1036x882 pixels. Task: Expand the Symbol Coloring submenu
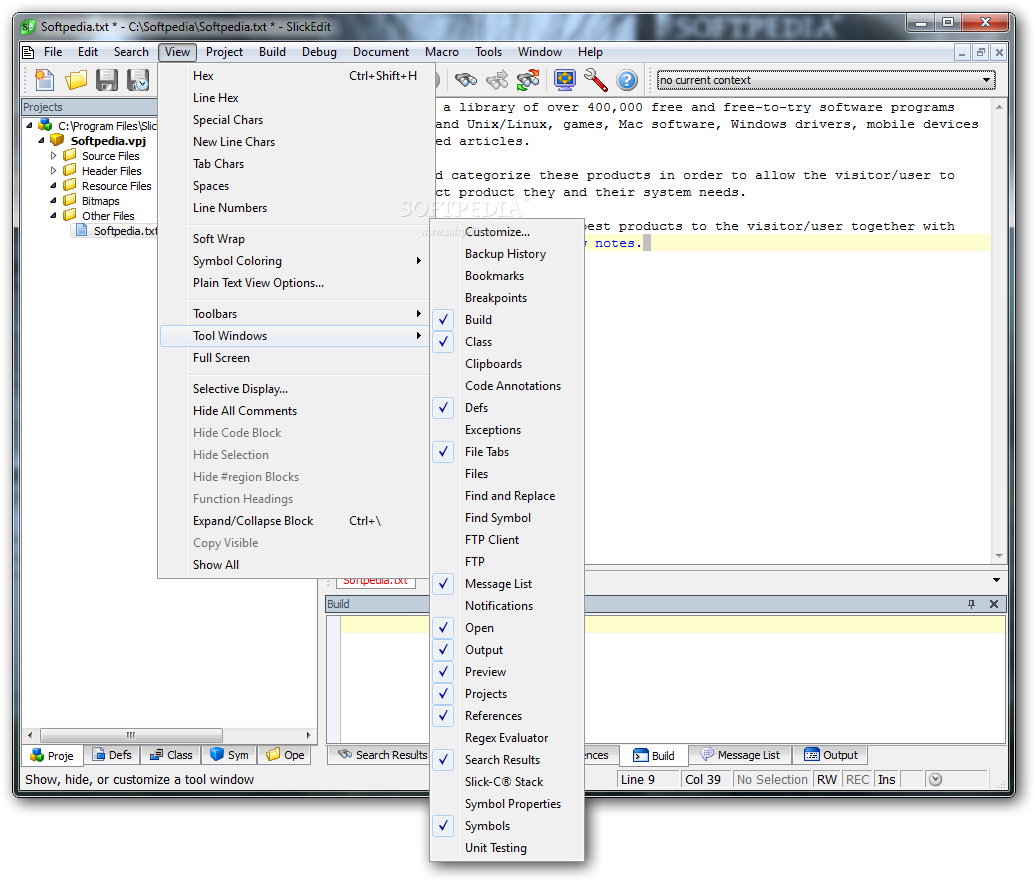coord(295,261)
